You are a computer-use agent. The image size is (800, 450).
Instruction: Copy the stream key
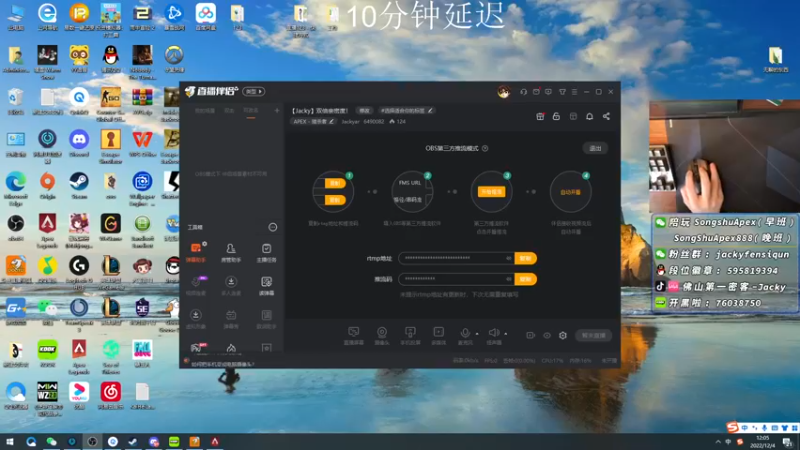(526, 279)
